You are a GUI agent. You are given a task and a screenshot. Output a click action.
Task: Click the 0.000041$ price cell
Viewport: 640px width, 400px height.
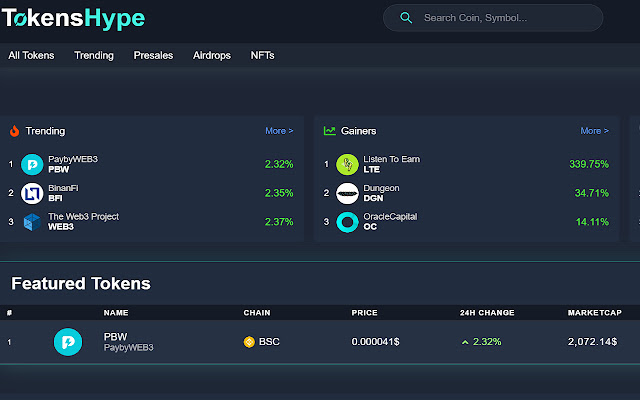pos(376,342)
